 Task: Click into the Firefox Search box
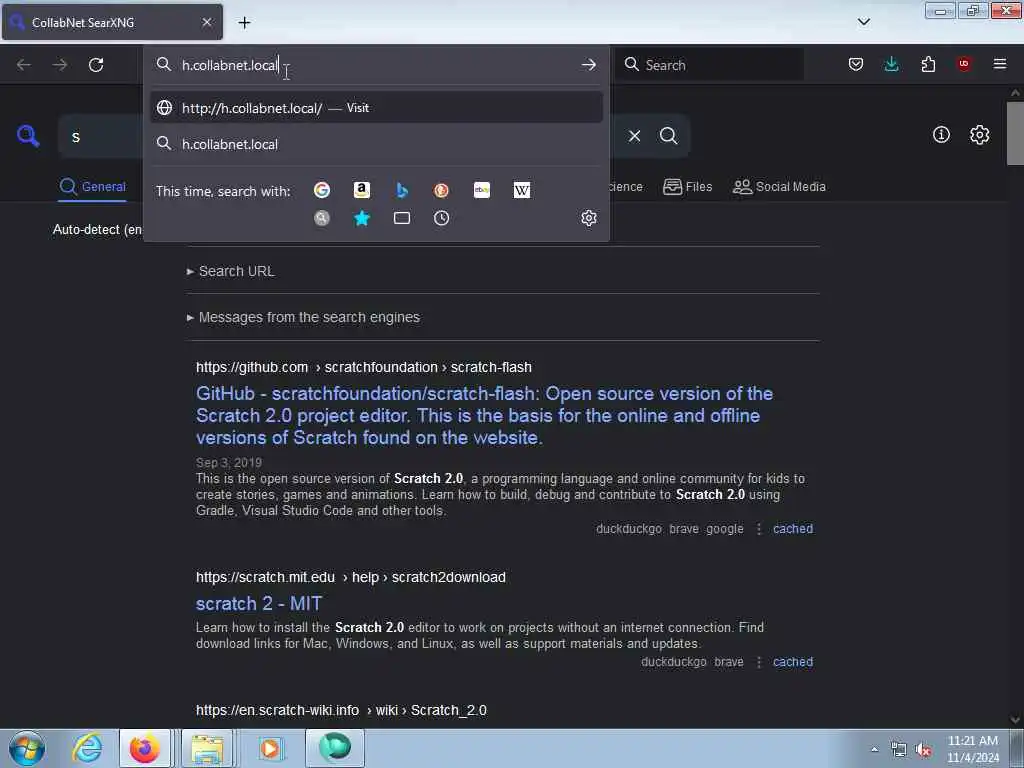[x=709, y=65]
